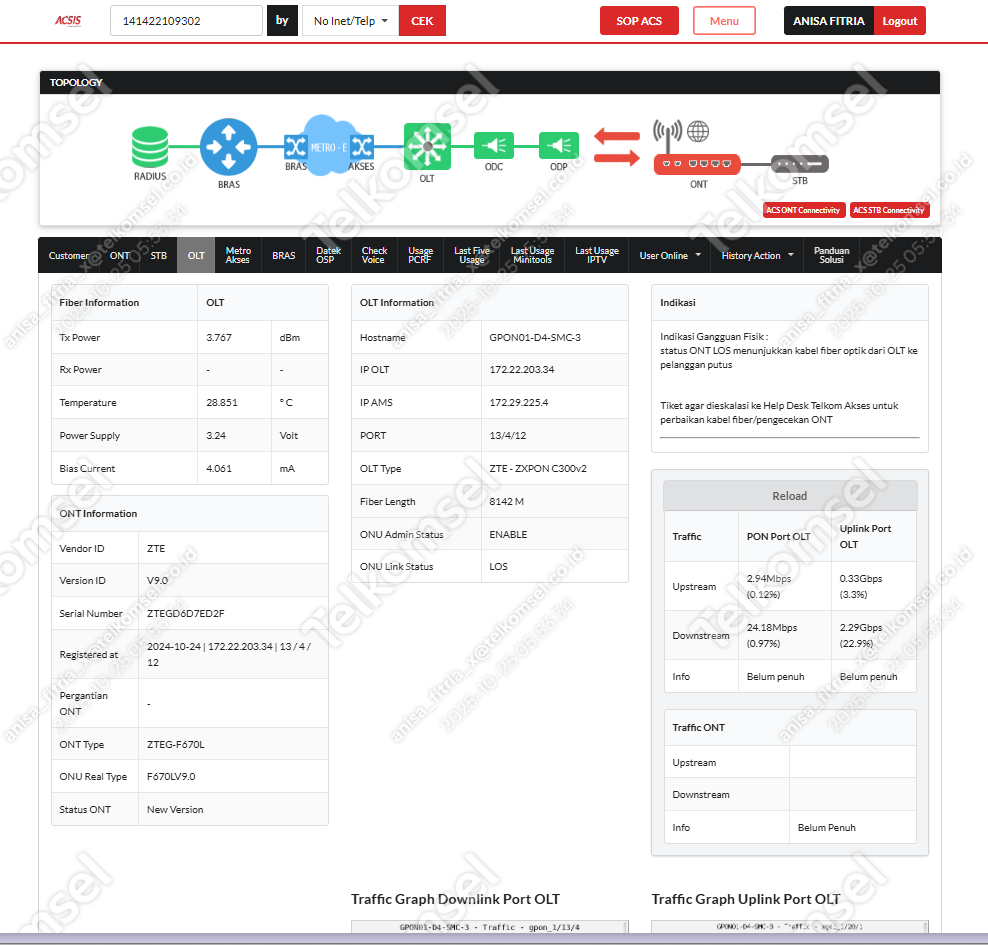Select ONT Type value ZTEG-F670L

pyautogui.click(x=176, y=745)
